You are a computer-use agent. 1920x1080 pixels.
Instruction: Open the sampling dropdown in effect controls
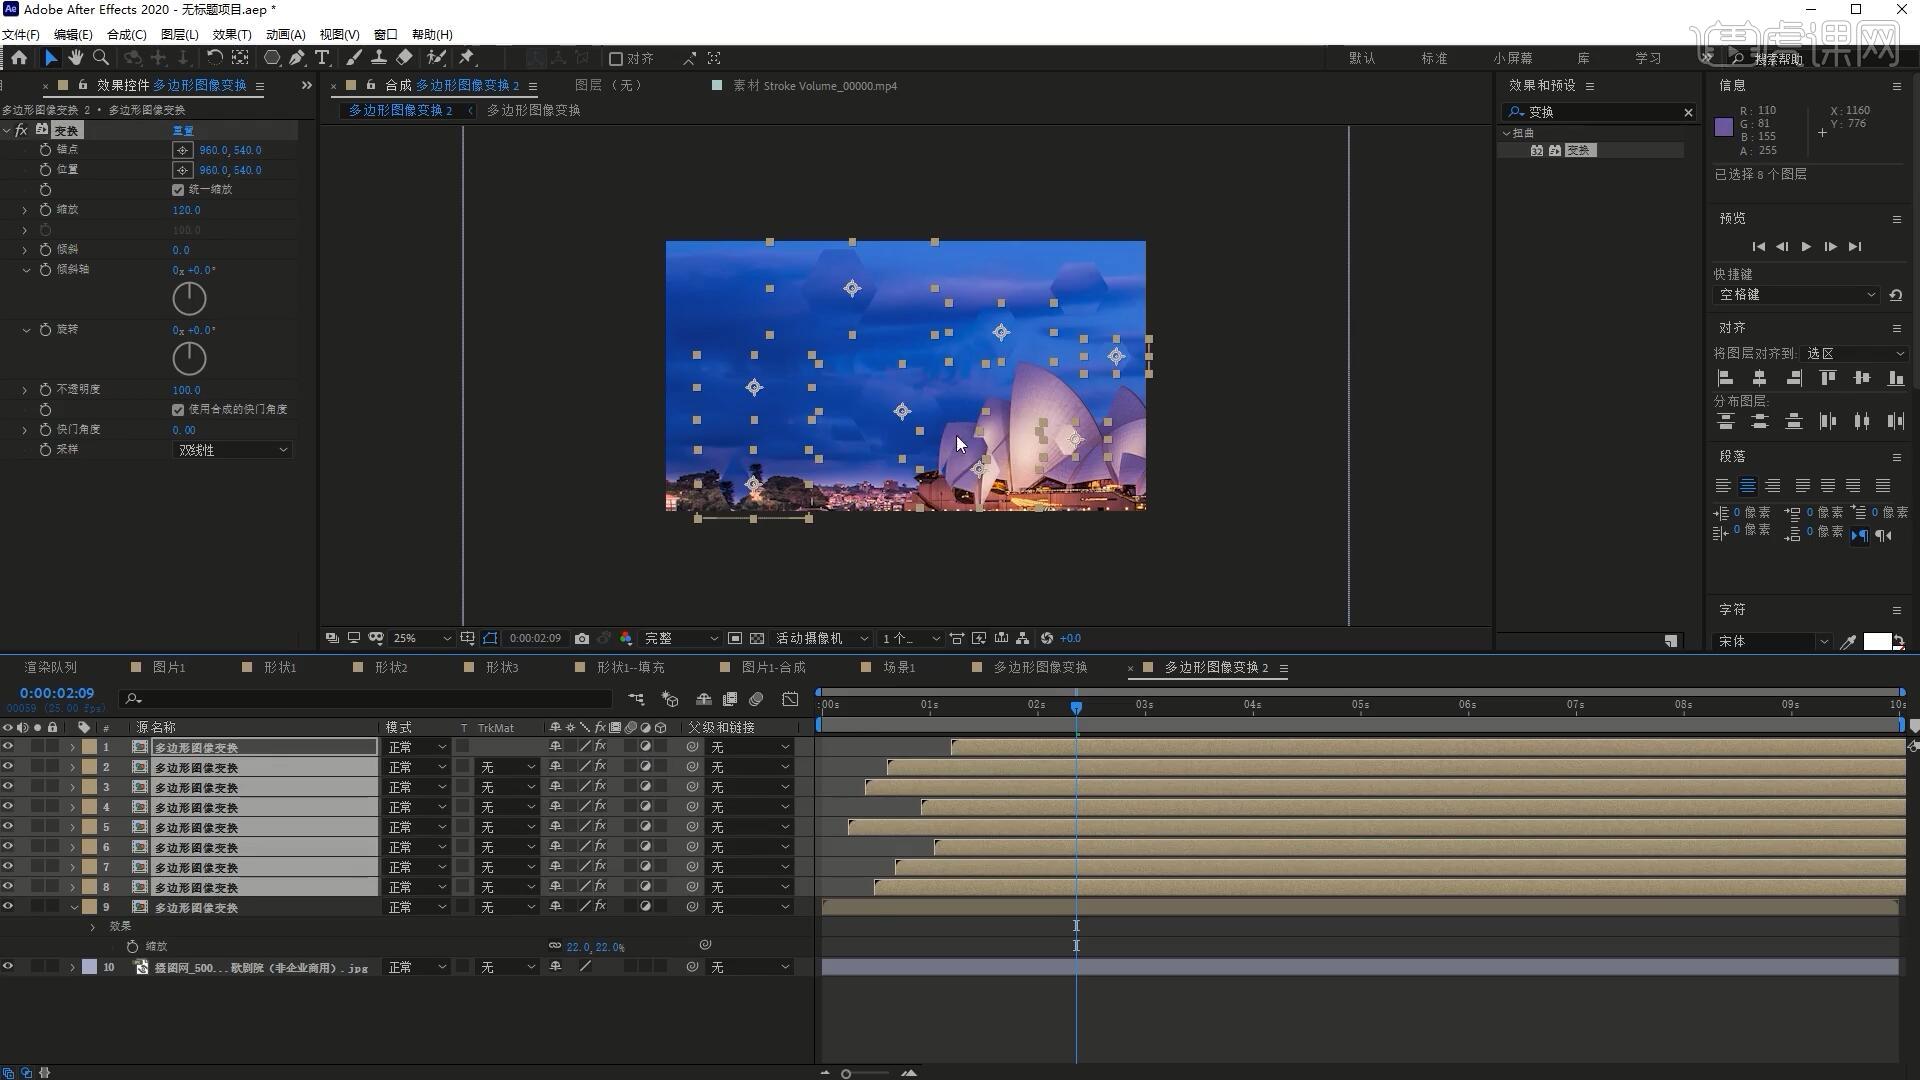[233, 450]
